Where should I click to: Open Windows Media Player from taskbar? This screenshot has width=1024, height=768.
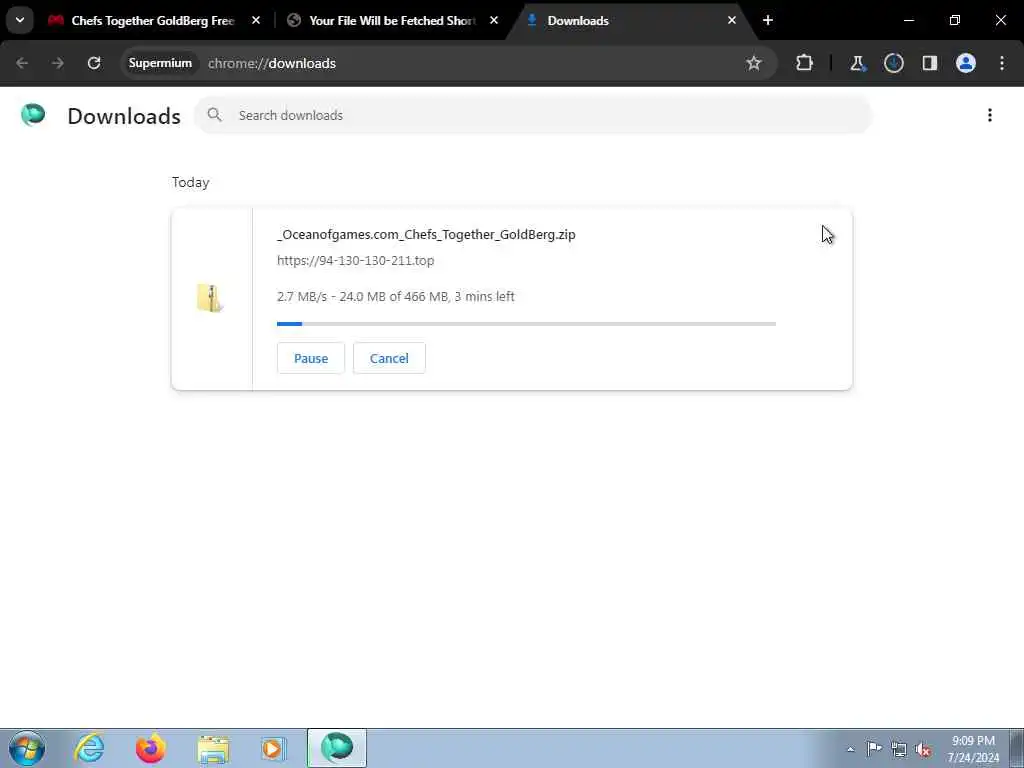[x=273, y=748]
